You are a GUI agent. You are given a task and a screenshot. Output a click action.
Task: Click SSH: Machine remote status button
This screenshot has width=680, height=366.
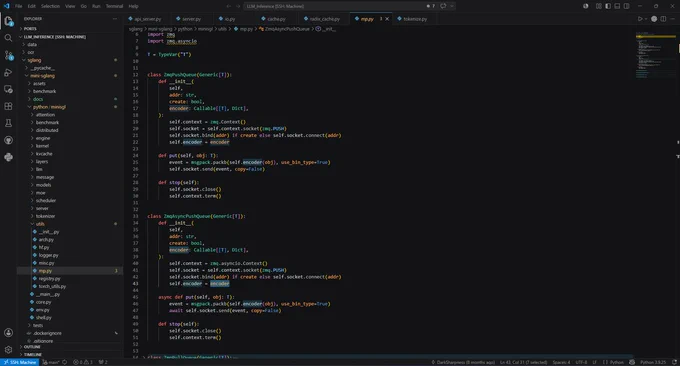tap(20, 362)
